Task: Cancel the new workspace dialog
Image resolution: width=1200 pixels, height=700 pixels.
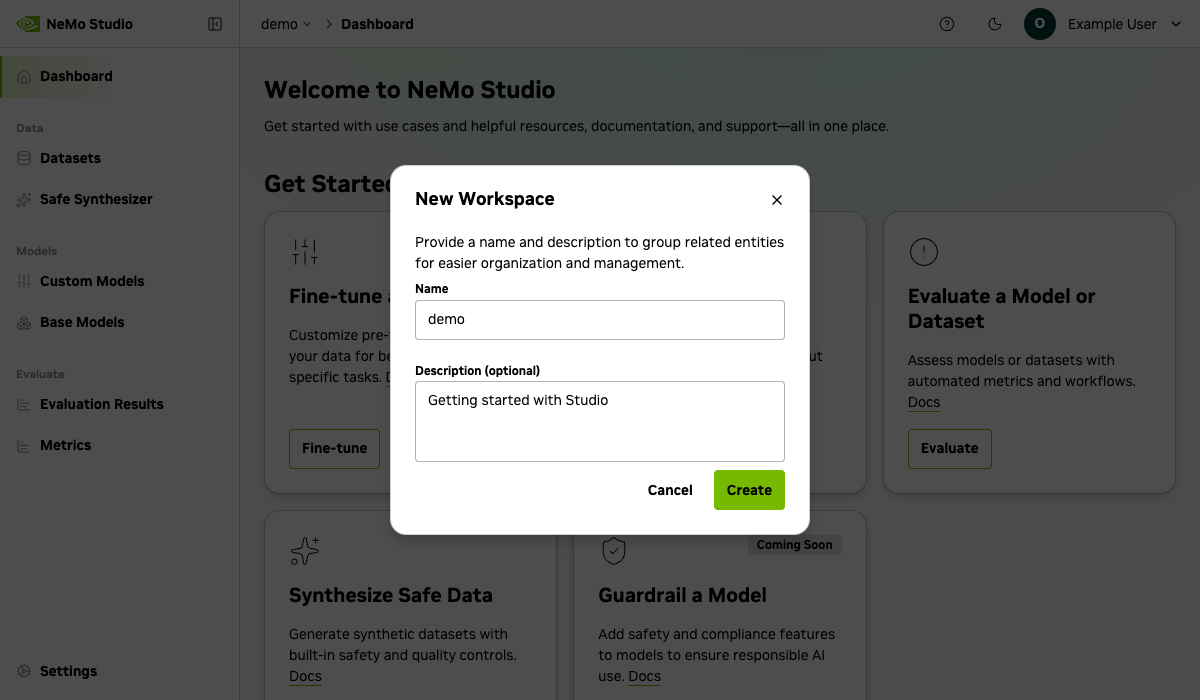Action: [x=670, y=490]
